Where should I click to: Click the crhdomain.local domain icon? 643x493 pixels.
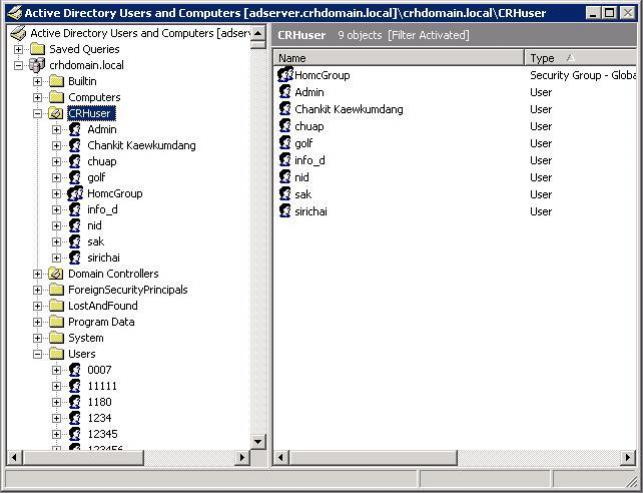click(37, 65)
